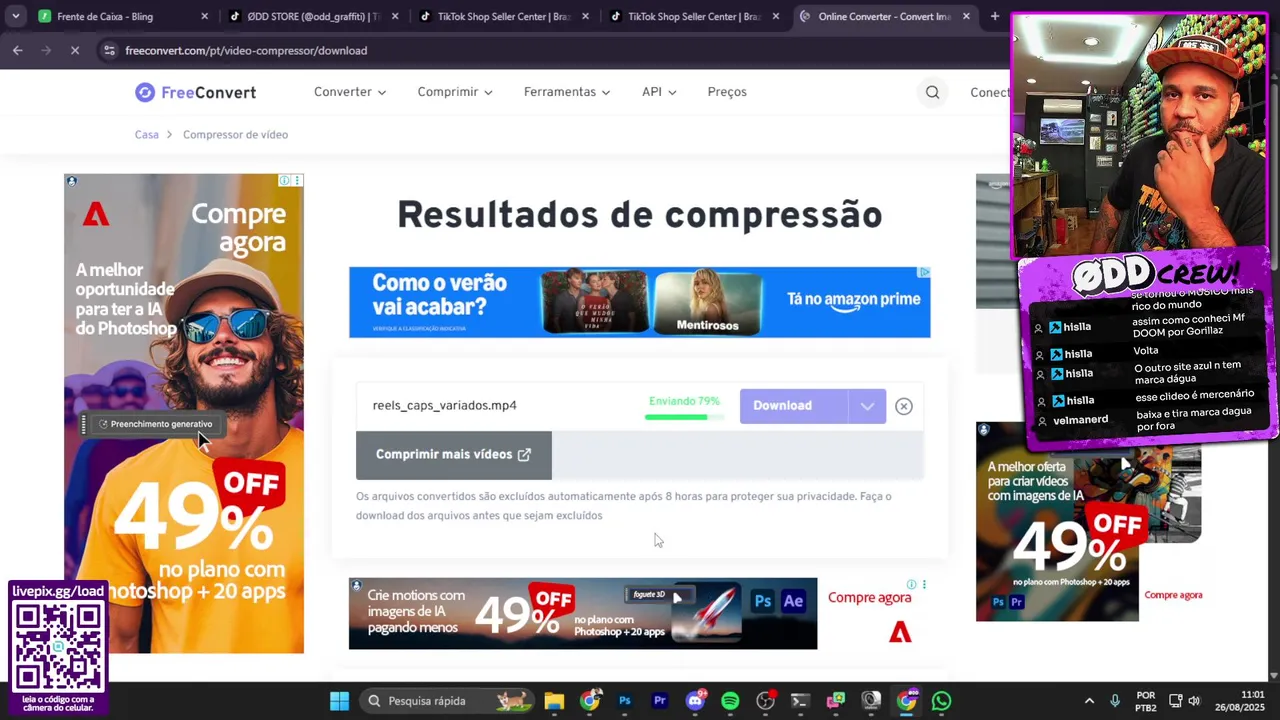This screenshot has height=720, width=1280.
Task: View site information icon beside the URL
Action: tap(109, 50)
